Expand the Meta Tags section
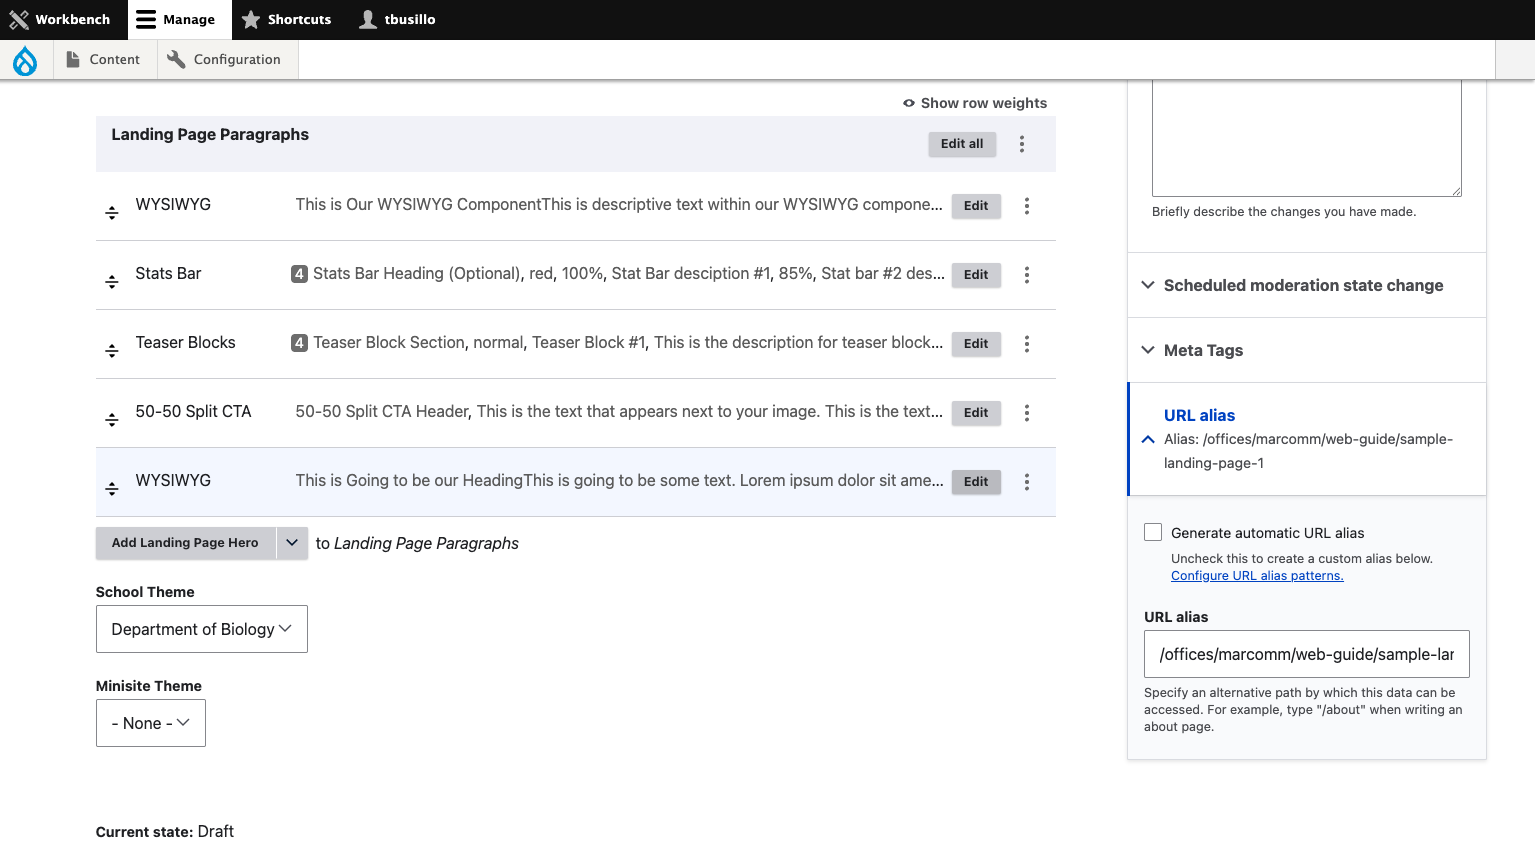 1306,350
